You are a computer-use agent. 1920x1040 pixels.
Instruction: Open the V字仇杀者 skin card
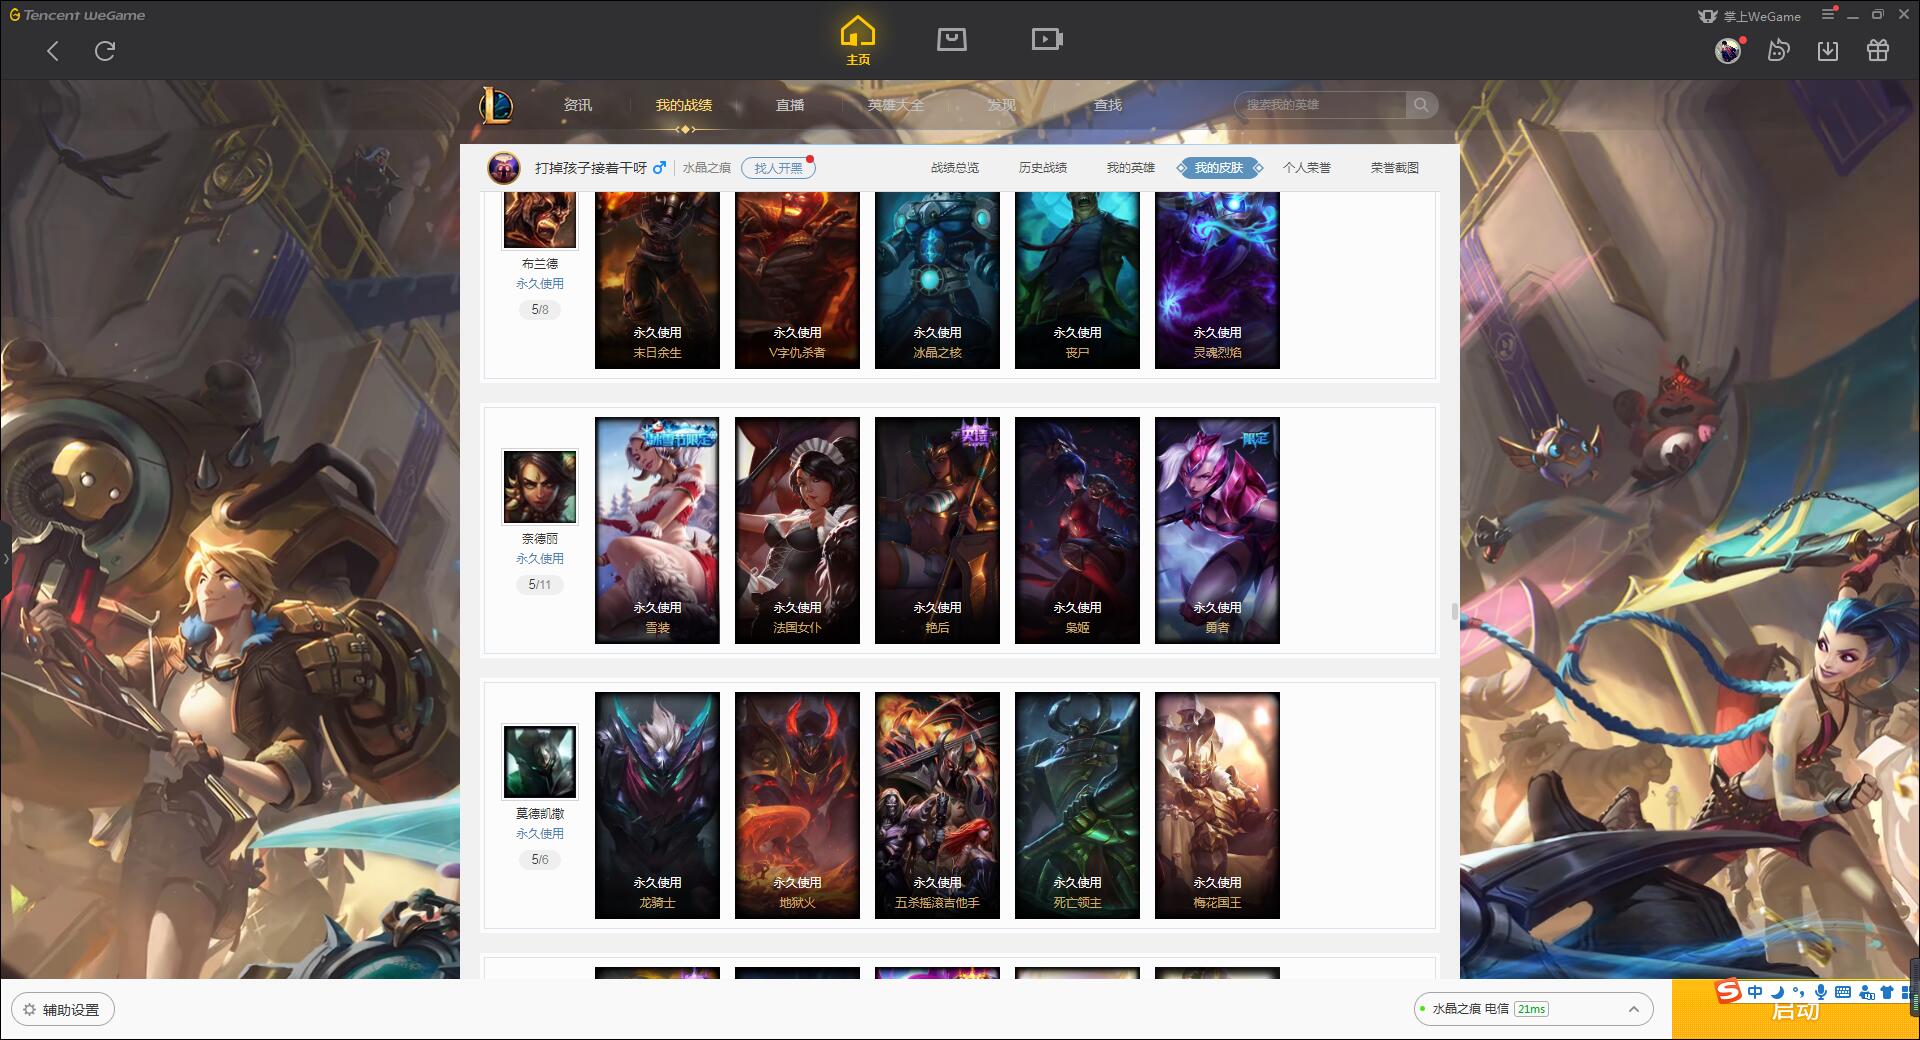click(x=797, y=280)
